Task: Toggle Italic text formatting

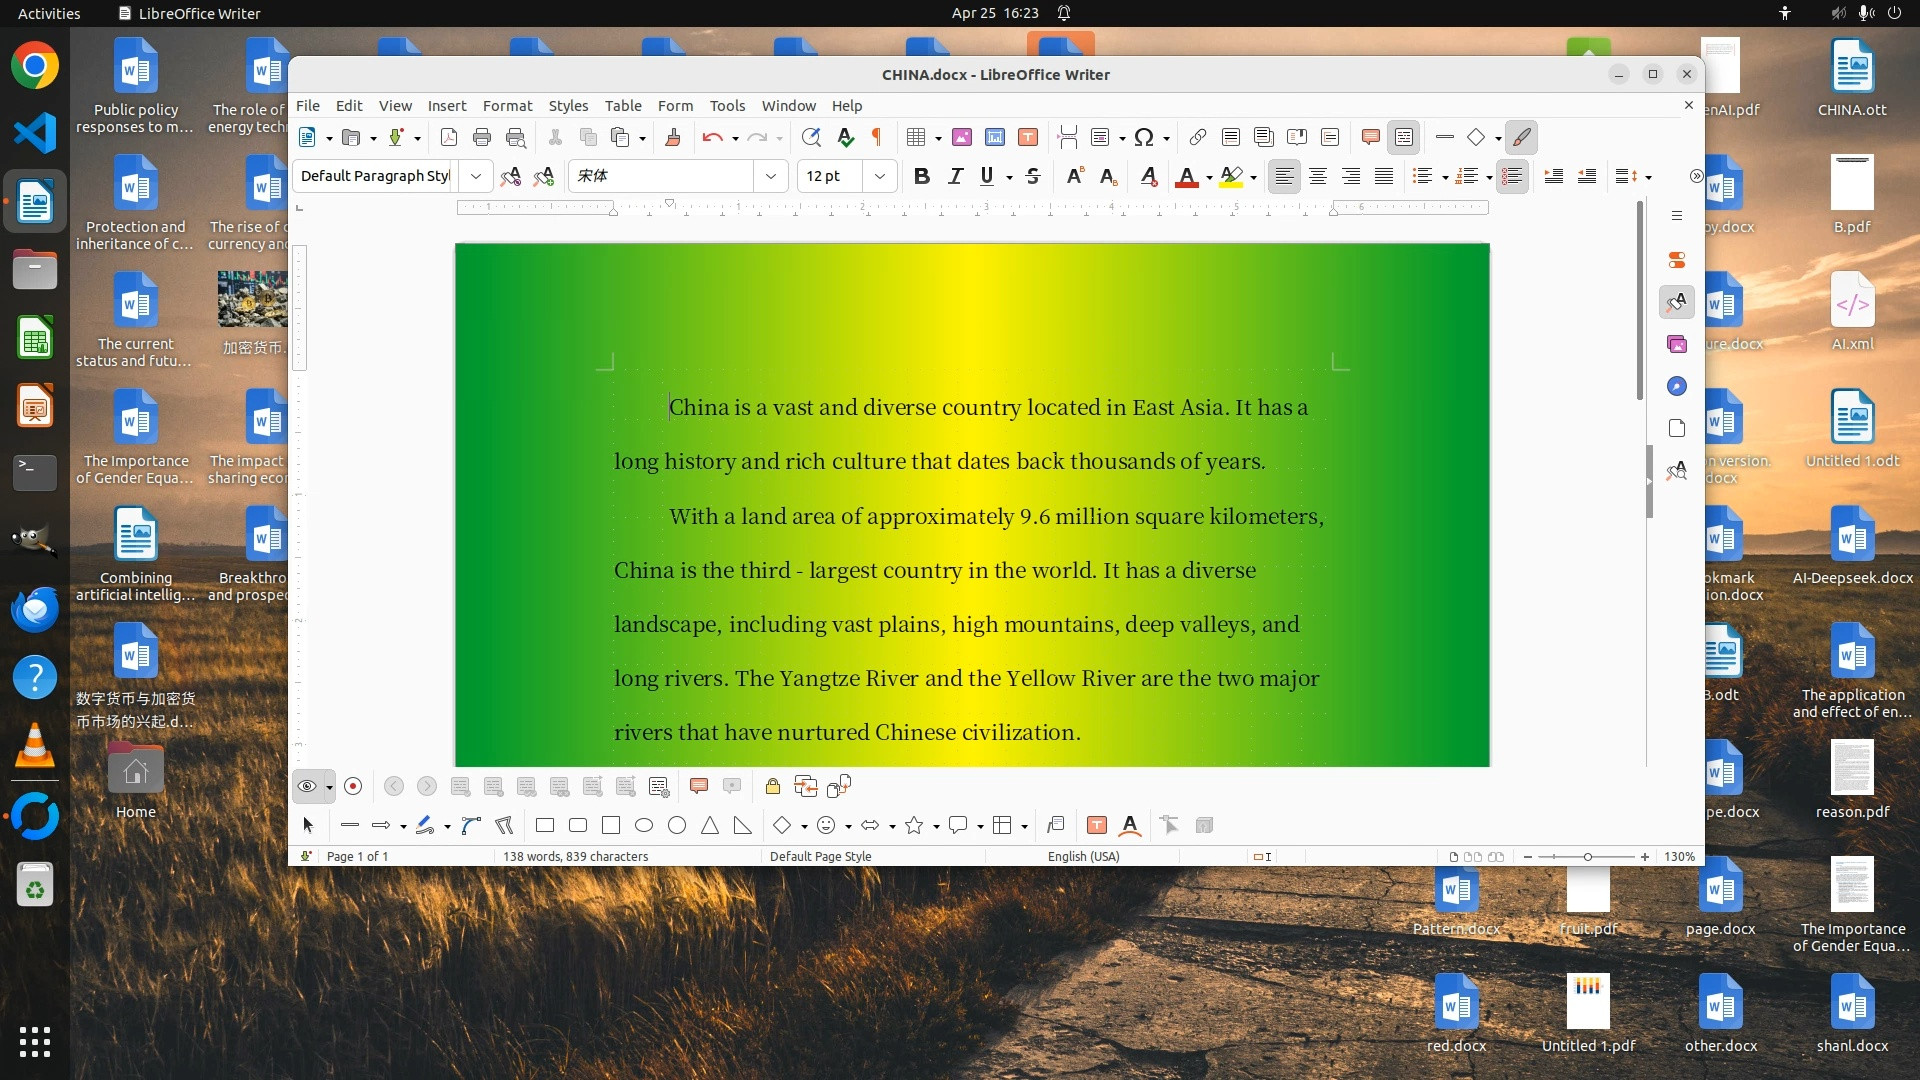Action: pos(956,177)
